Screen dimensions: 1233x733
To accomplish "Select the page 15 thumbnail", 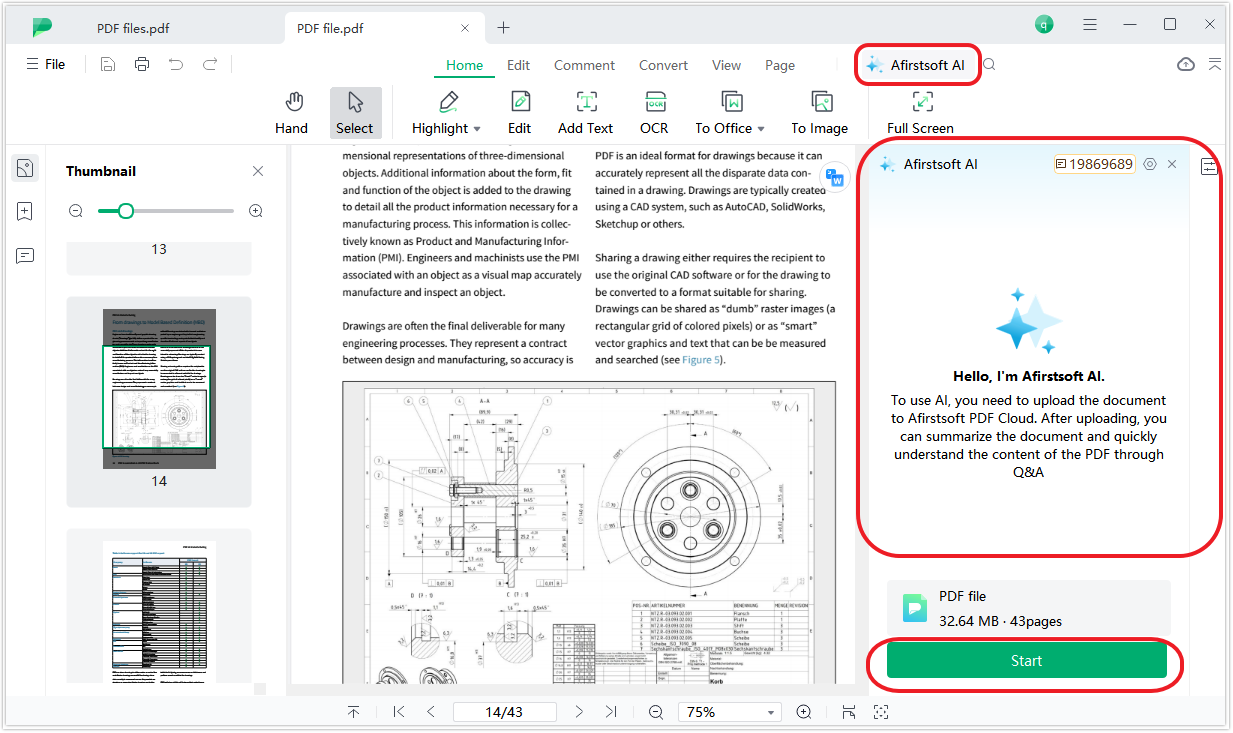I will tap(159, 612).
